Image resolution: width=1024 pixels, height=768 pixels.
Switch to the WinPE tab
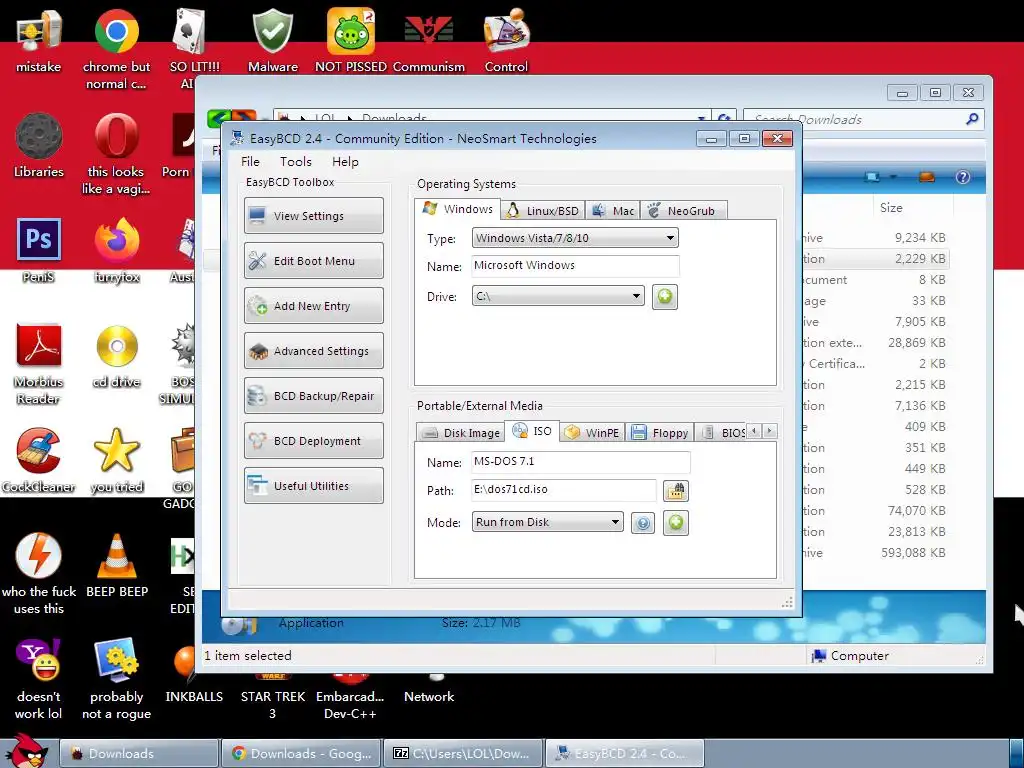[592, 433]
